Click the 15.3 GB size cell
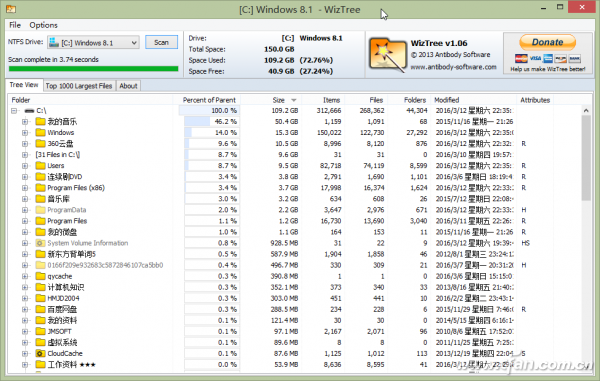The height and width of the screenshot is (381, 600). [286, 133]
